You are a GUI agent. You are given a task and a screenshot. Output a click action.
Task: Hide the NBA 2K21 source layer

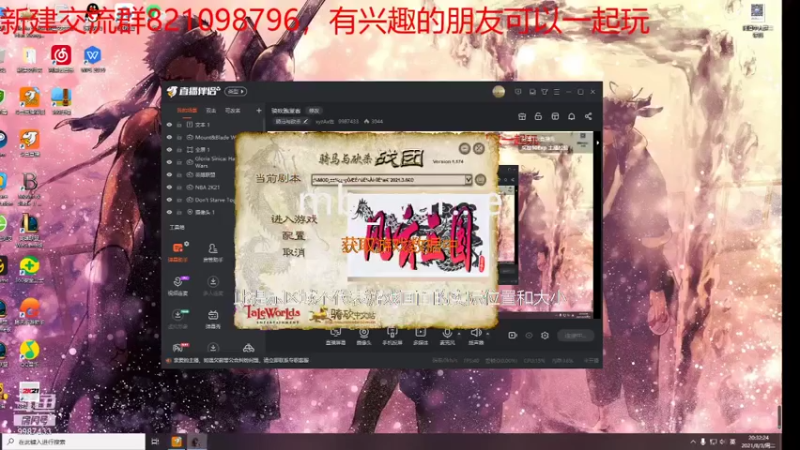click(169, 187)
